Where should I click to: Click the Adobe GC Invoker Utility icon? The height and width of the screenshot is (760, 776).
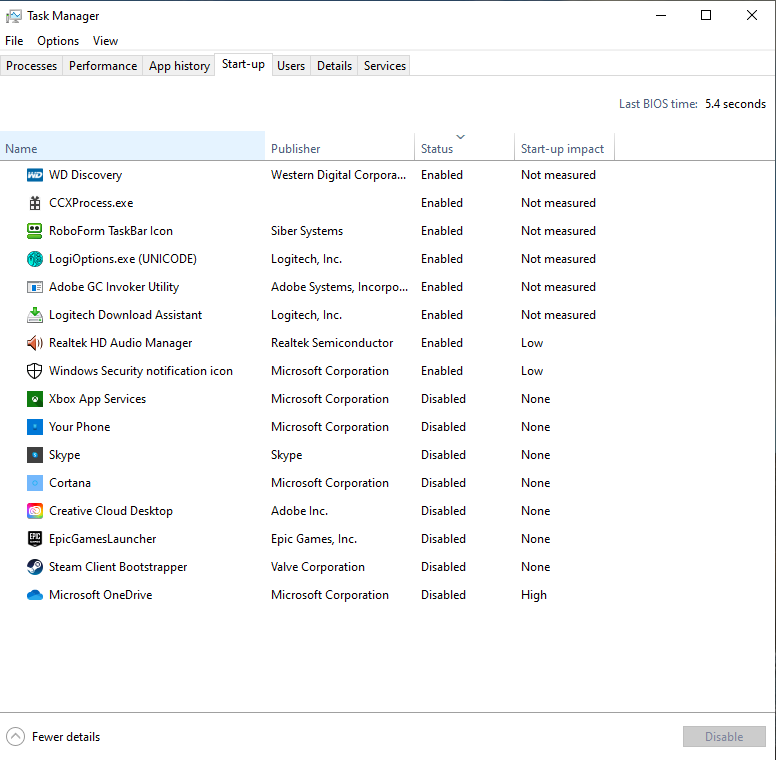pyautogui.click(x=35, y=287)
